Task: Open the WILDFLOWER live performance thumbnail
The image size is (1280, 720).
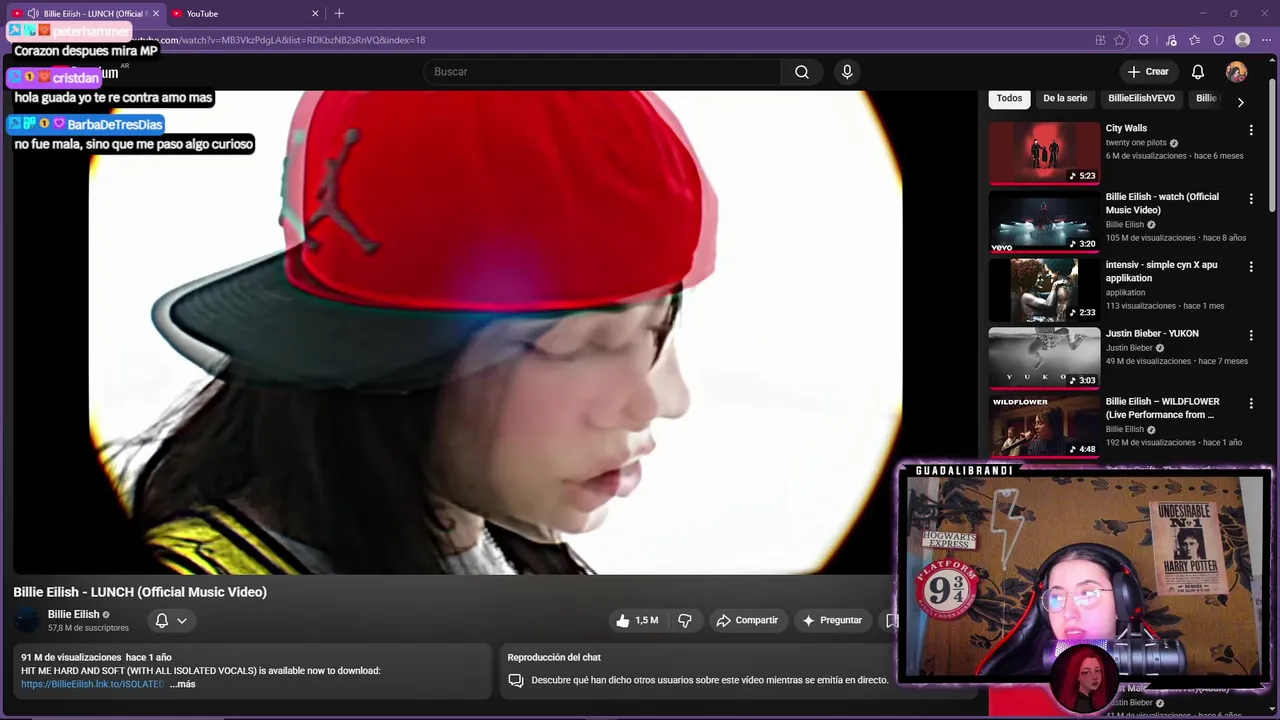Action: [1044, 425]
